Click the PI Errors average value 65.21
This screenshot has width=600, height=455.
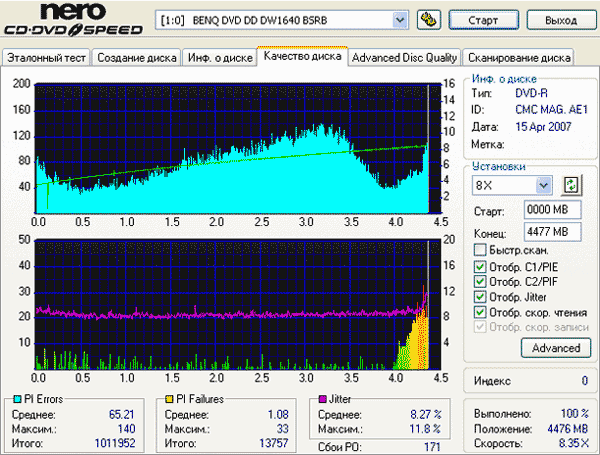(122, 414)
